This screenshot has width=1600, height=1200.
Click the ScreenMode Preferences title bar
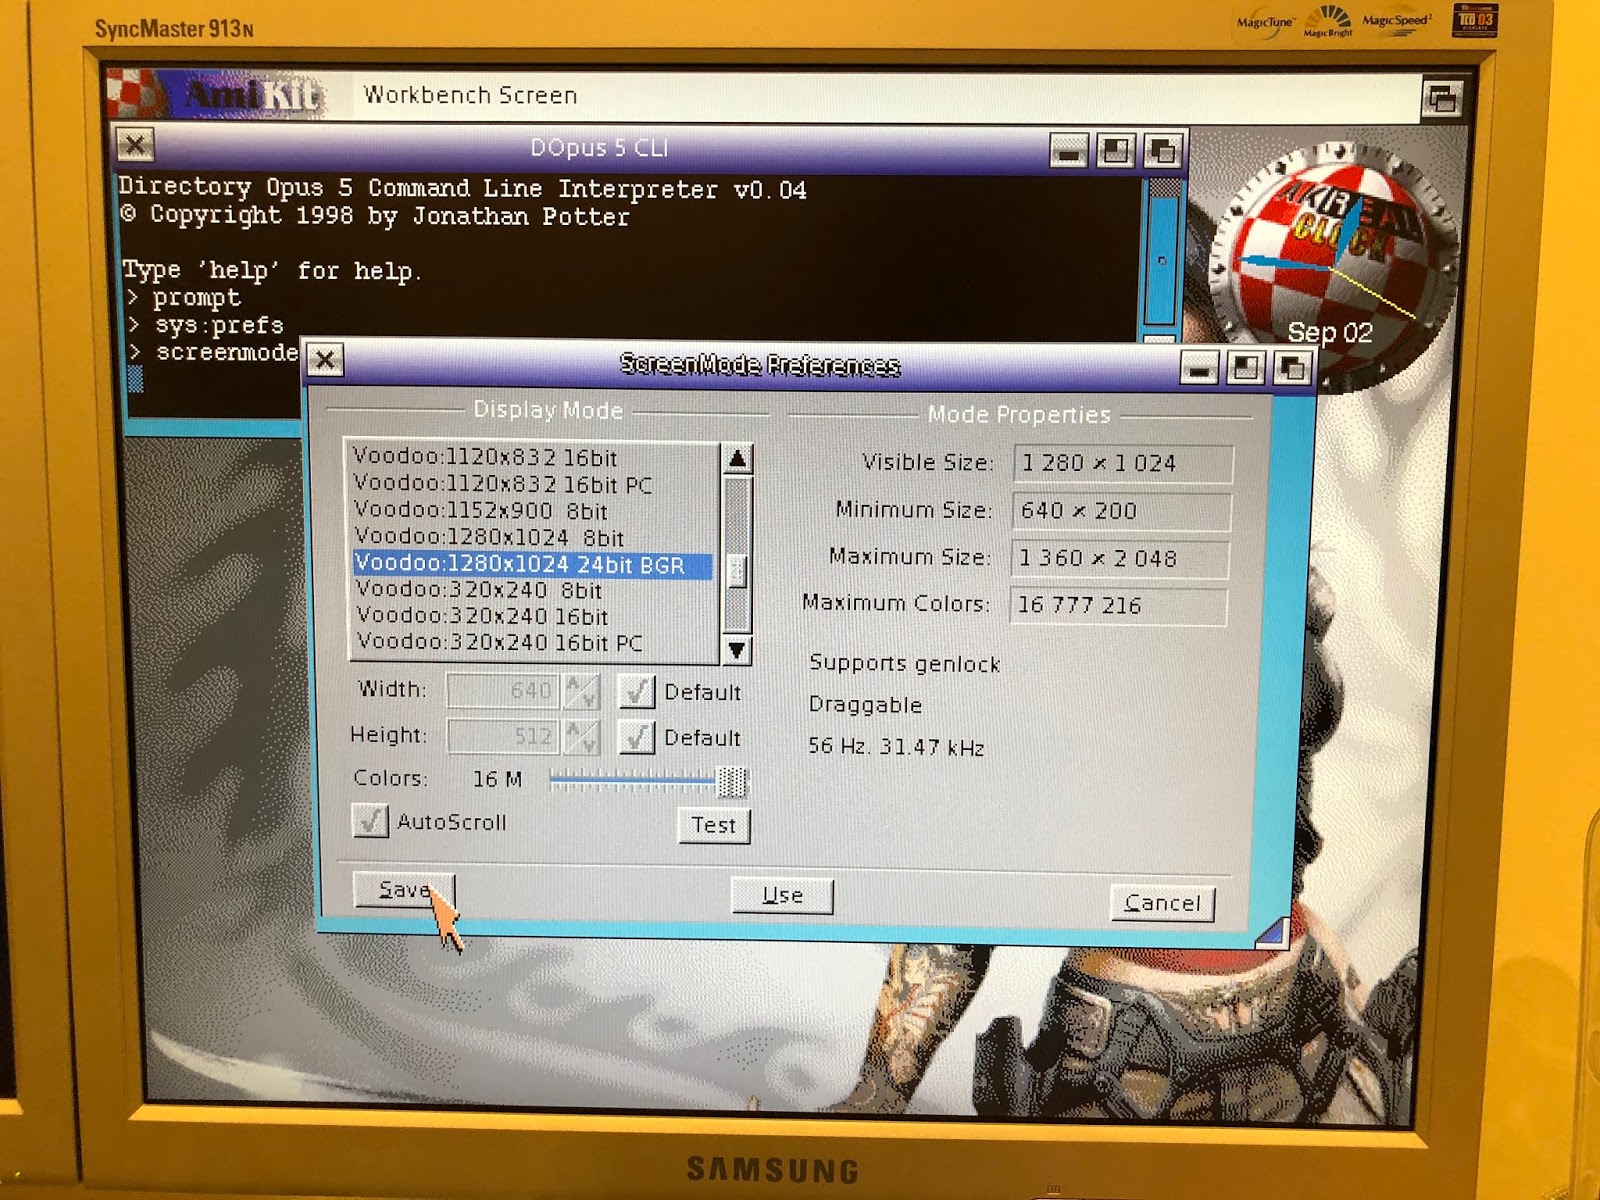point(760,365)
